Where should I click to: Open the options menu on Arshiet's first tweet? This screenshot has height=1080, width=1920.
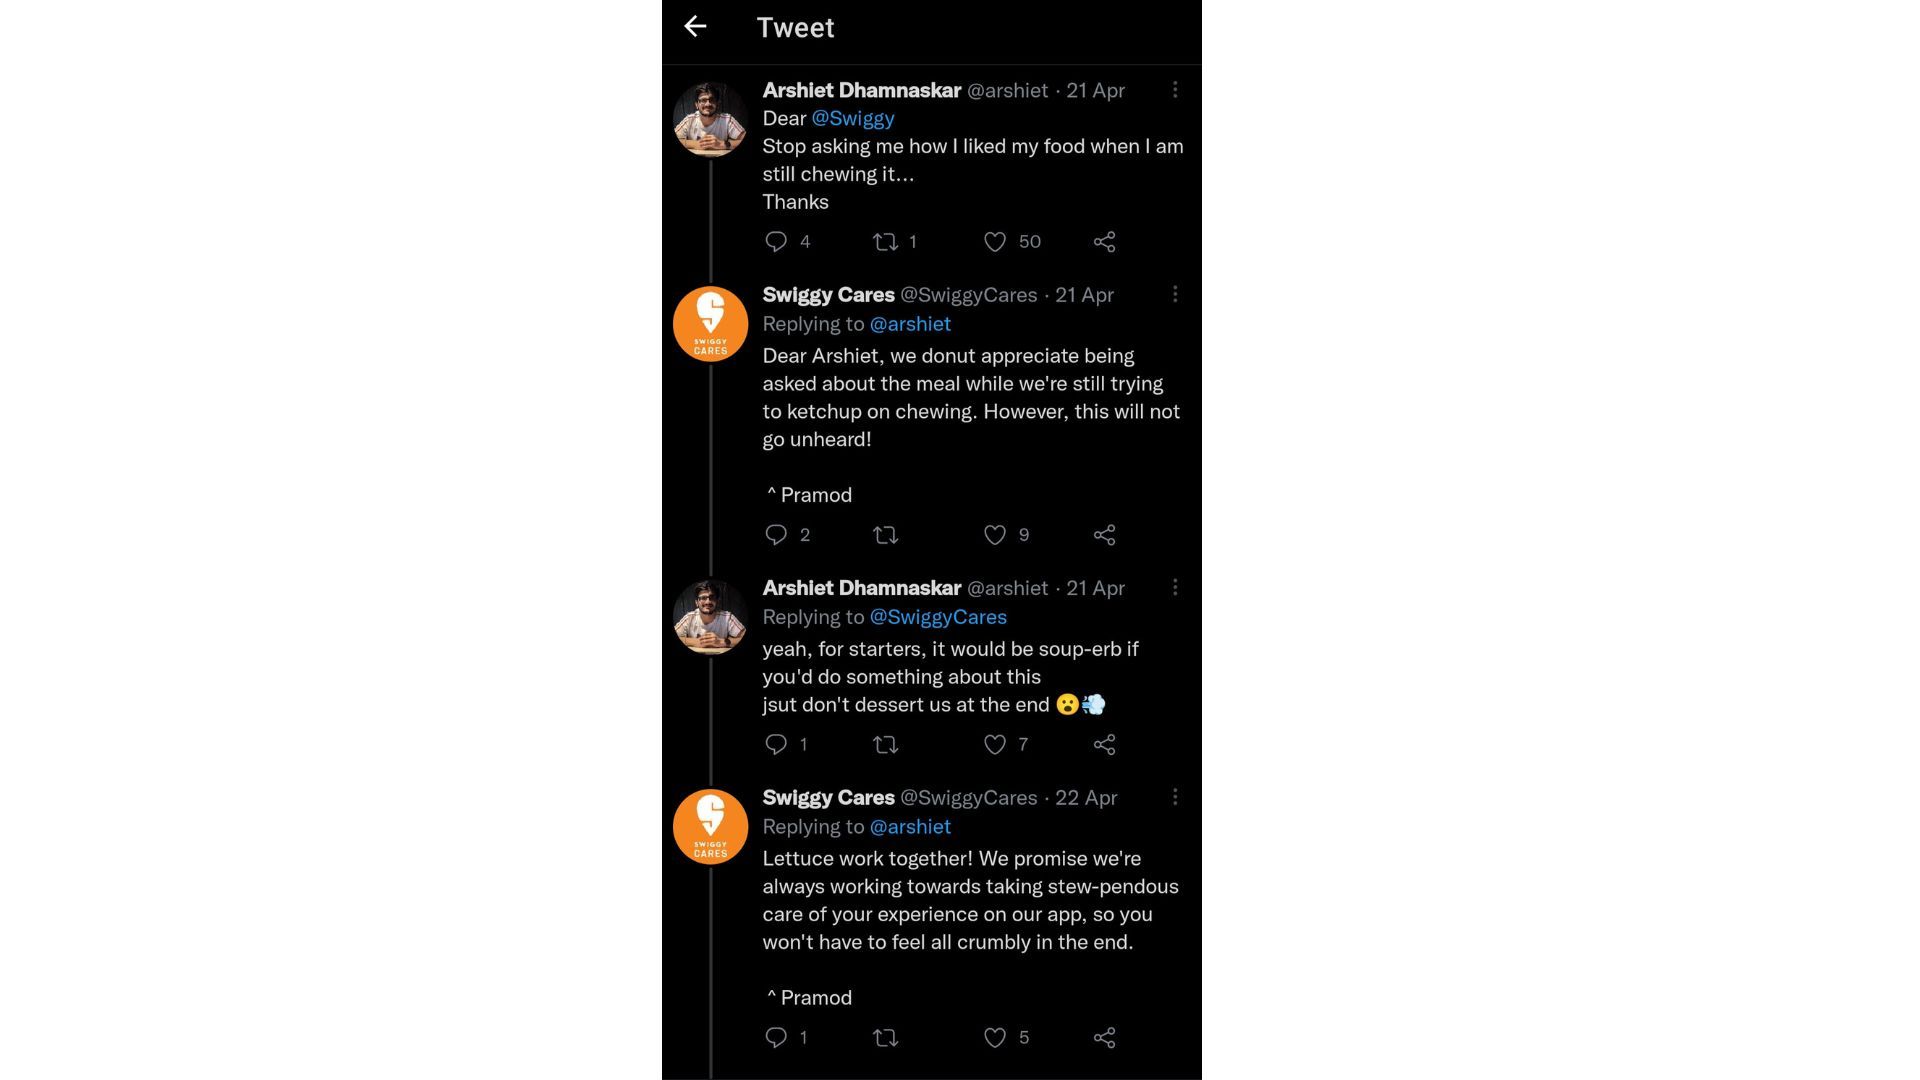[x=1175, y=90]
